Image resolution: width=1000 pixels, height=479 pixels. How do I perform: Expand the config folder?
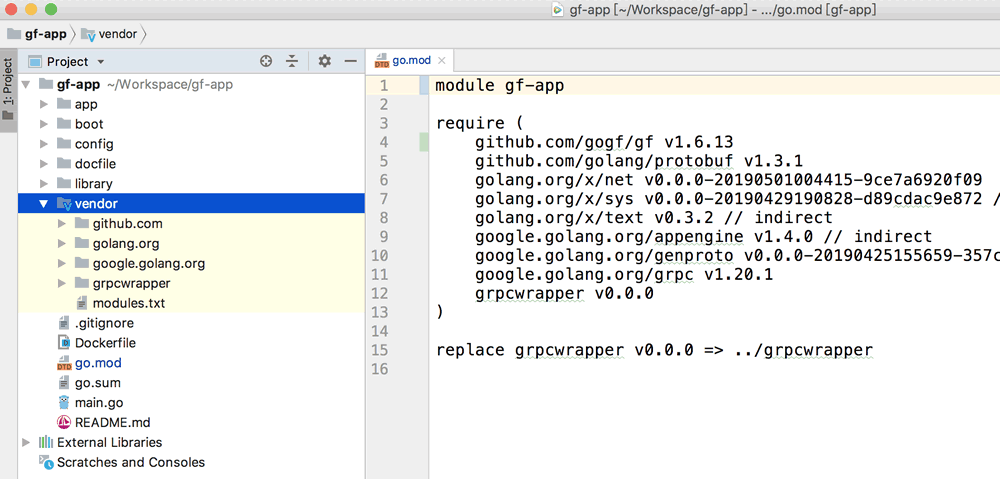(x=44, y=144)
